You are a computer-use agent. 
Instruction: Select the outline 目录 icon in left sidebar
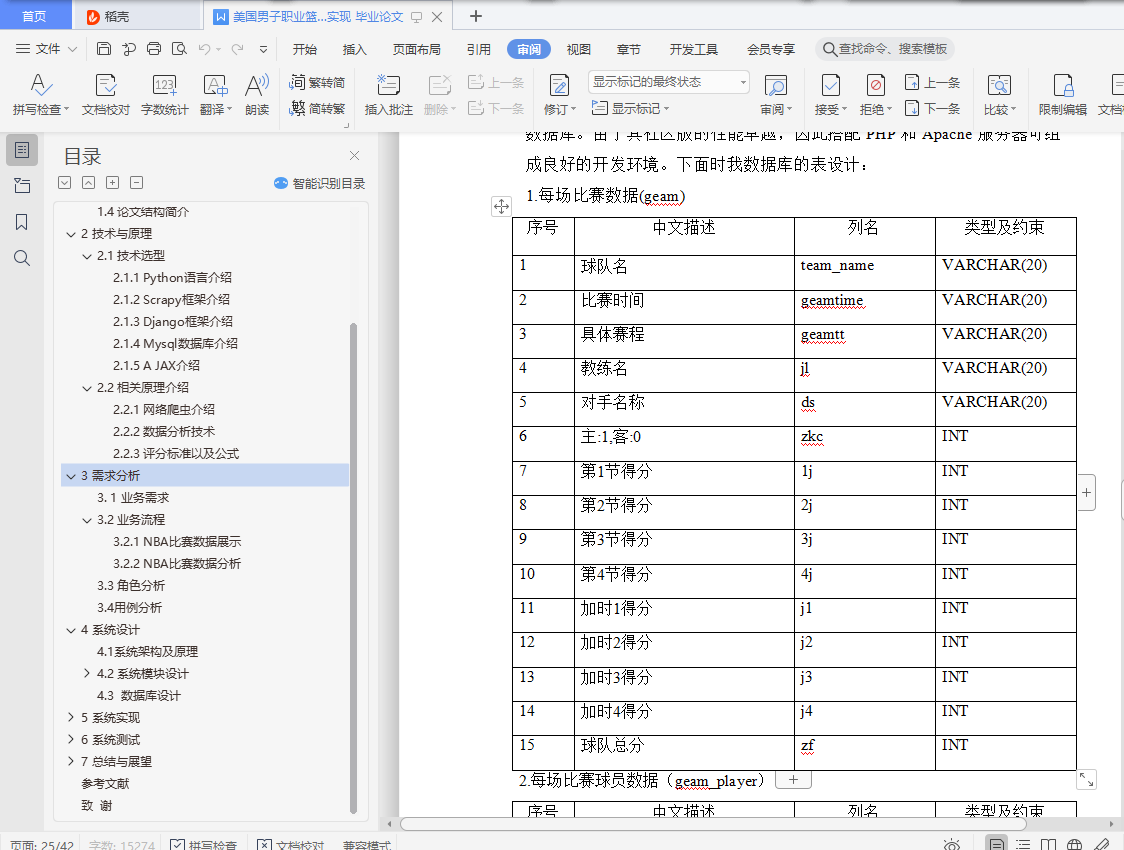point(22,150)
